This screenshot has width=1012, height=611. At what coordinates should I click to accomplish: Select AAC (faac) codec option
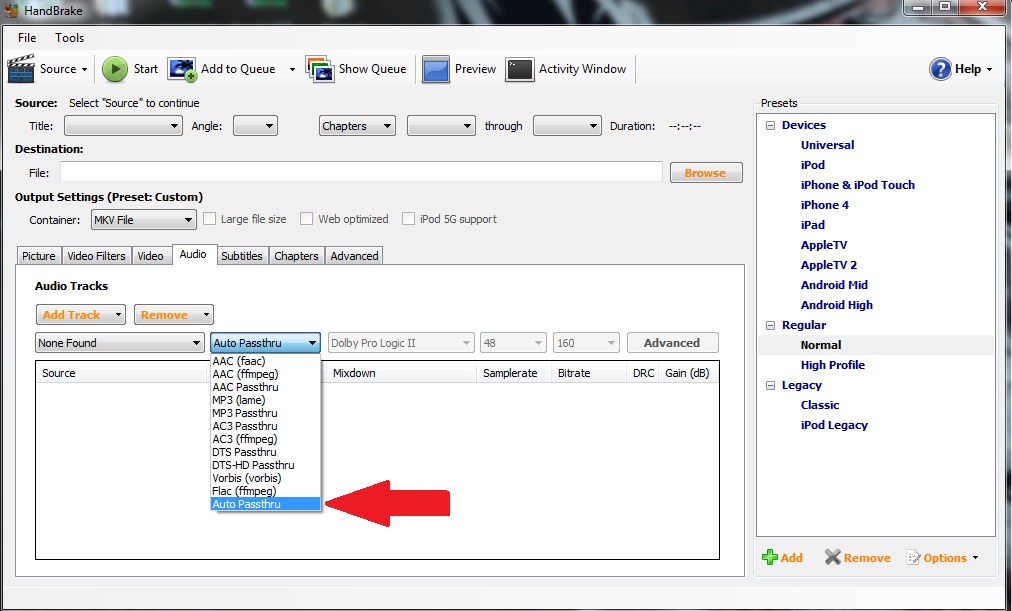[x=265, y=361]
